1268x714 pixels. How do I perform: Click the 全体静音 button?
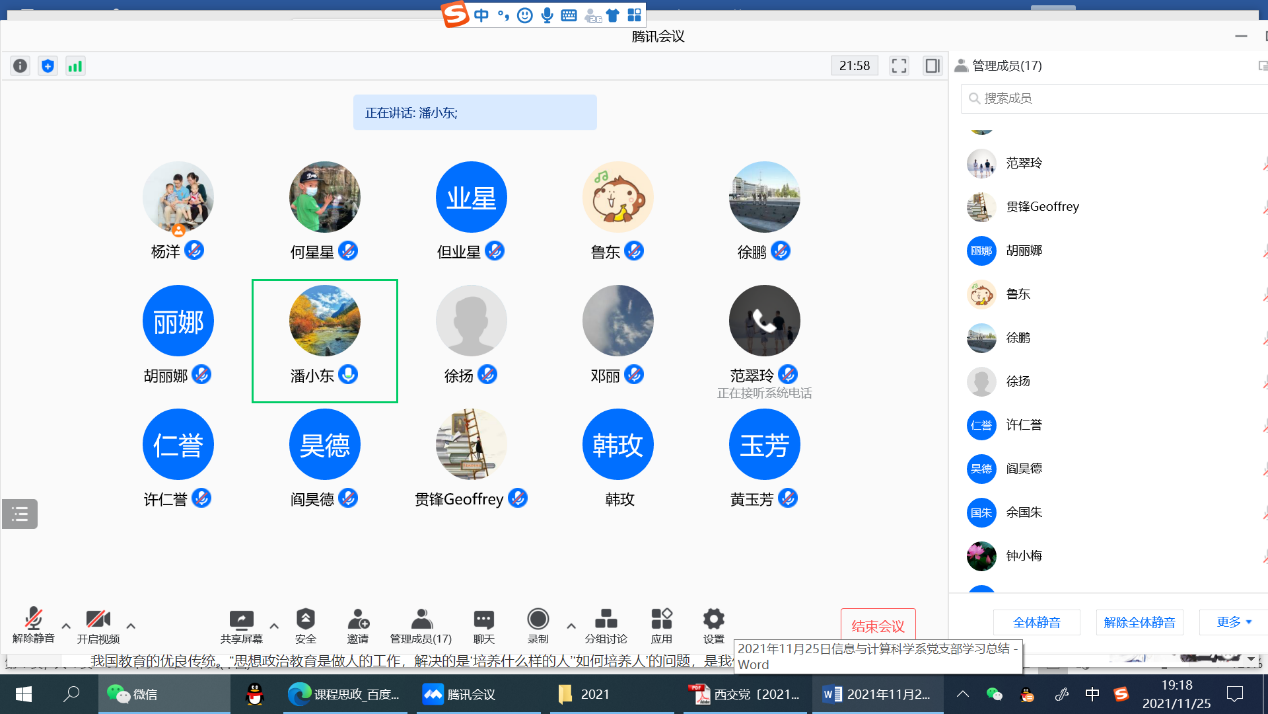[1037, 622]
